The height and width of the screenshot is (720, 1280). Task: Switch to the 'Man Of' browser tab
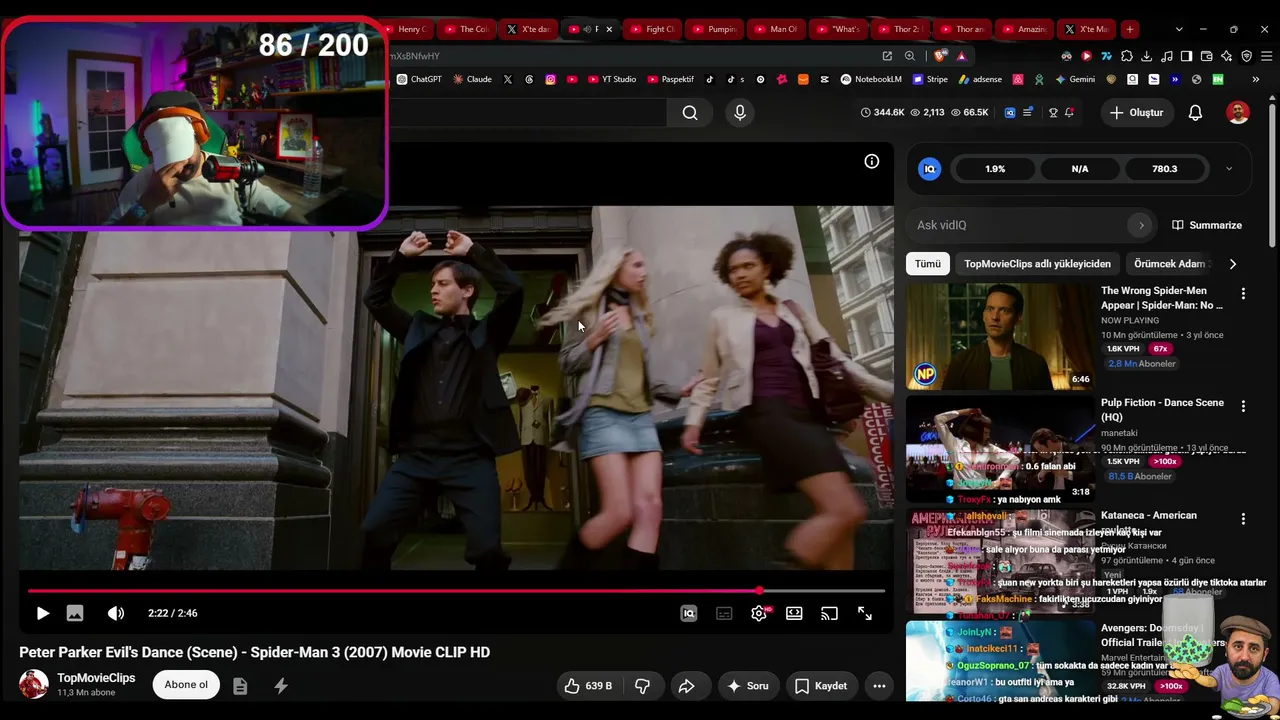click(x=776, y=29)
